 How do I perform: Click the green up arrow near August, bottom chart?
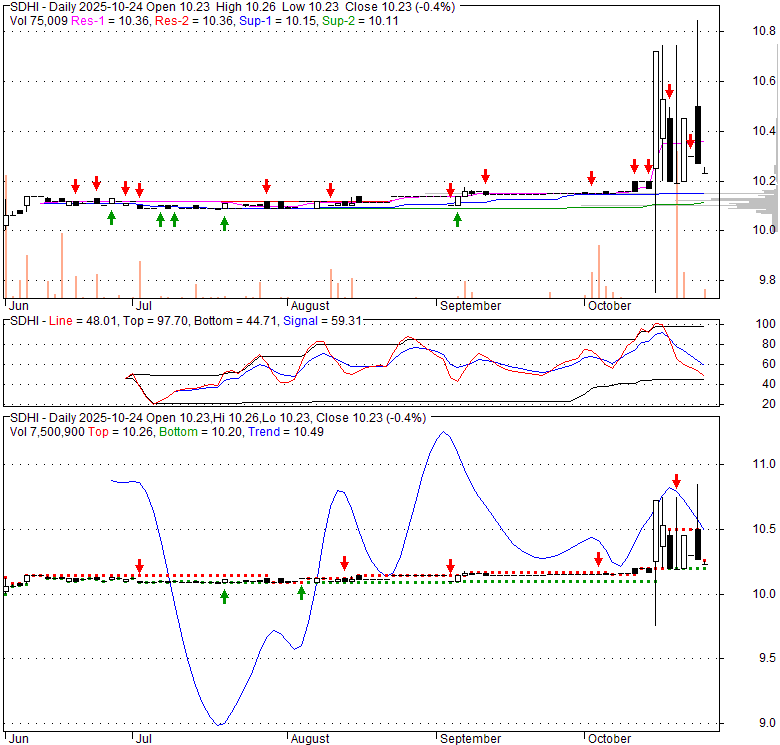(x=301, y=593)
